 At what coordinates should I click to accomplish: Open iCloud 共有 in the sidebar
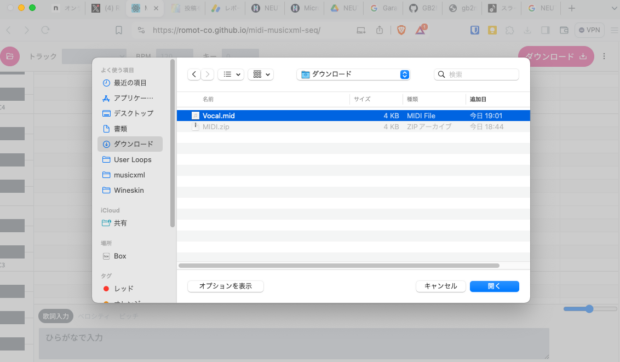(x=130, y=223)
